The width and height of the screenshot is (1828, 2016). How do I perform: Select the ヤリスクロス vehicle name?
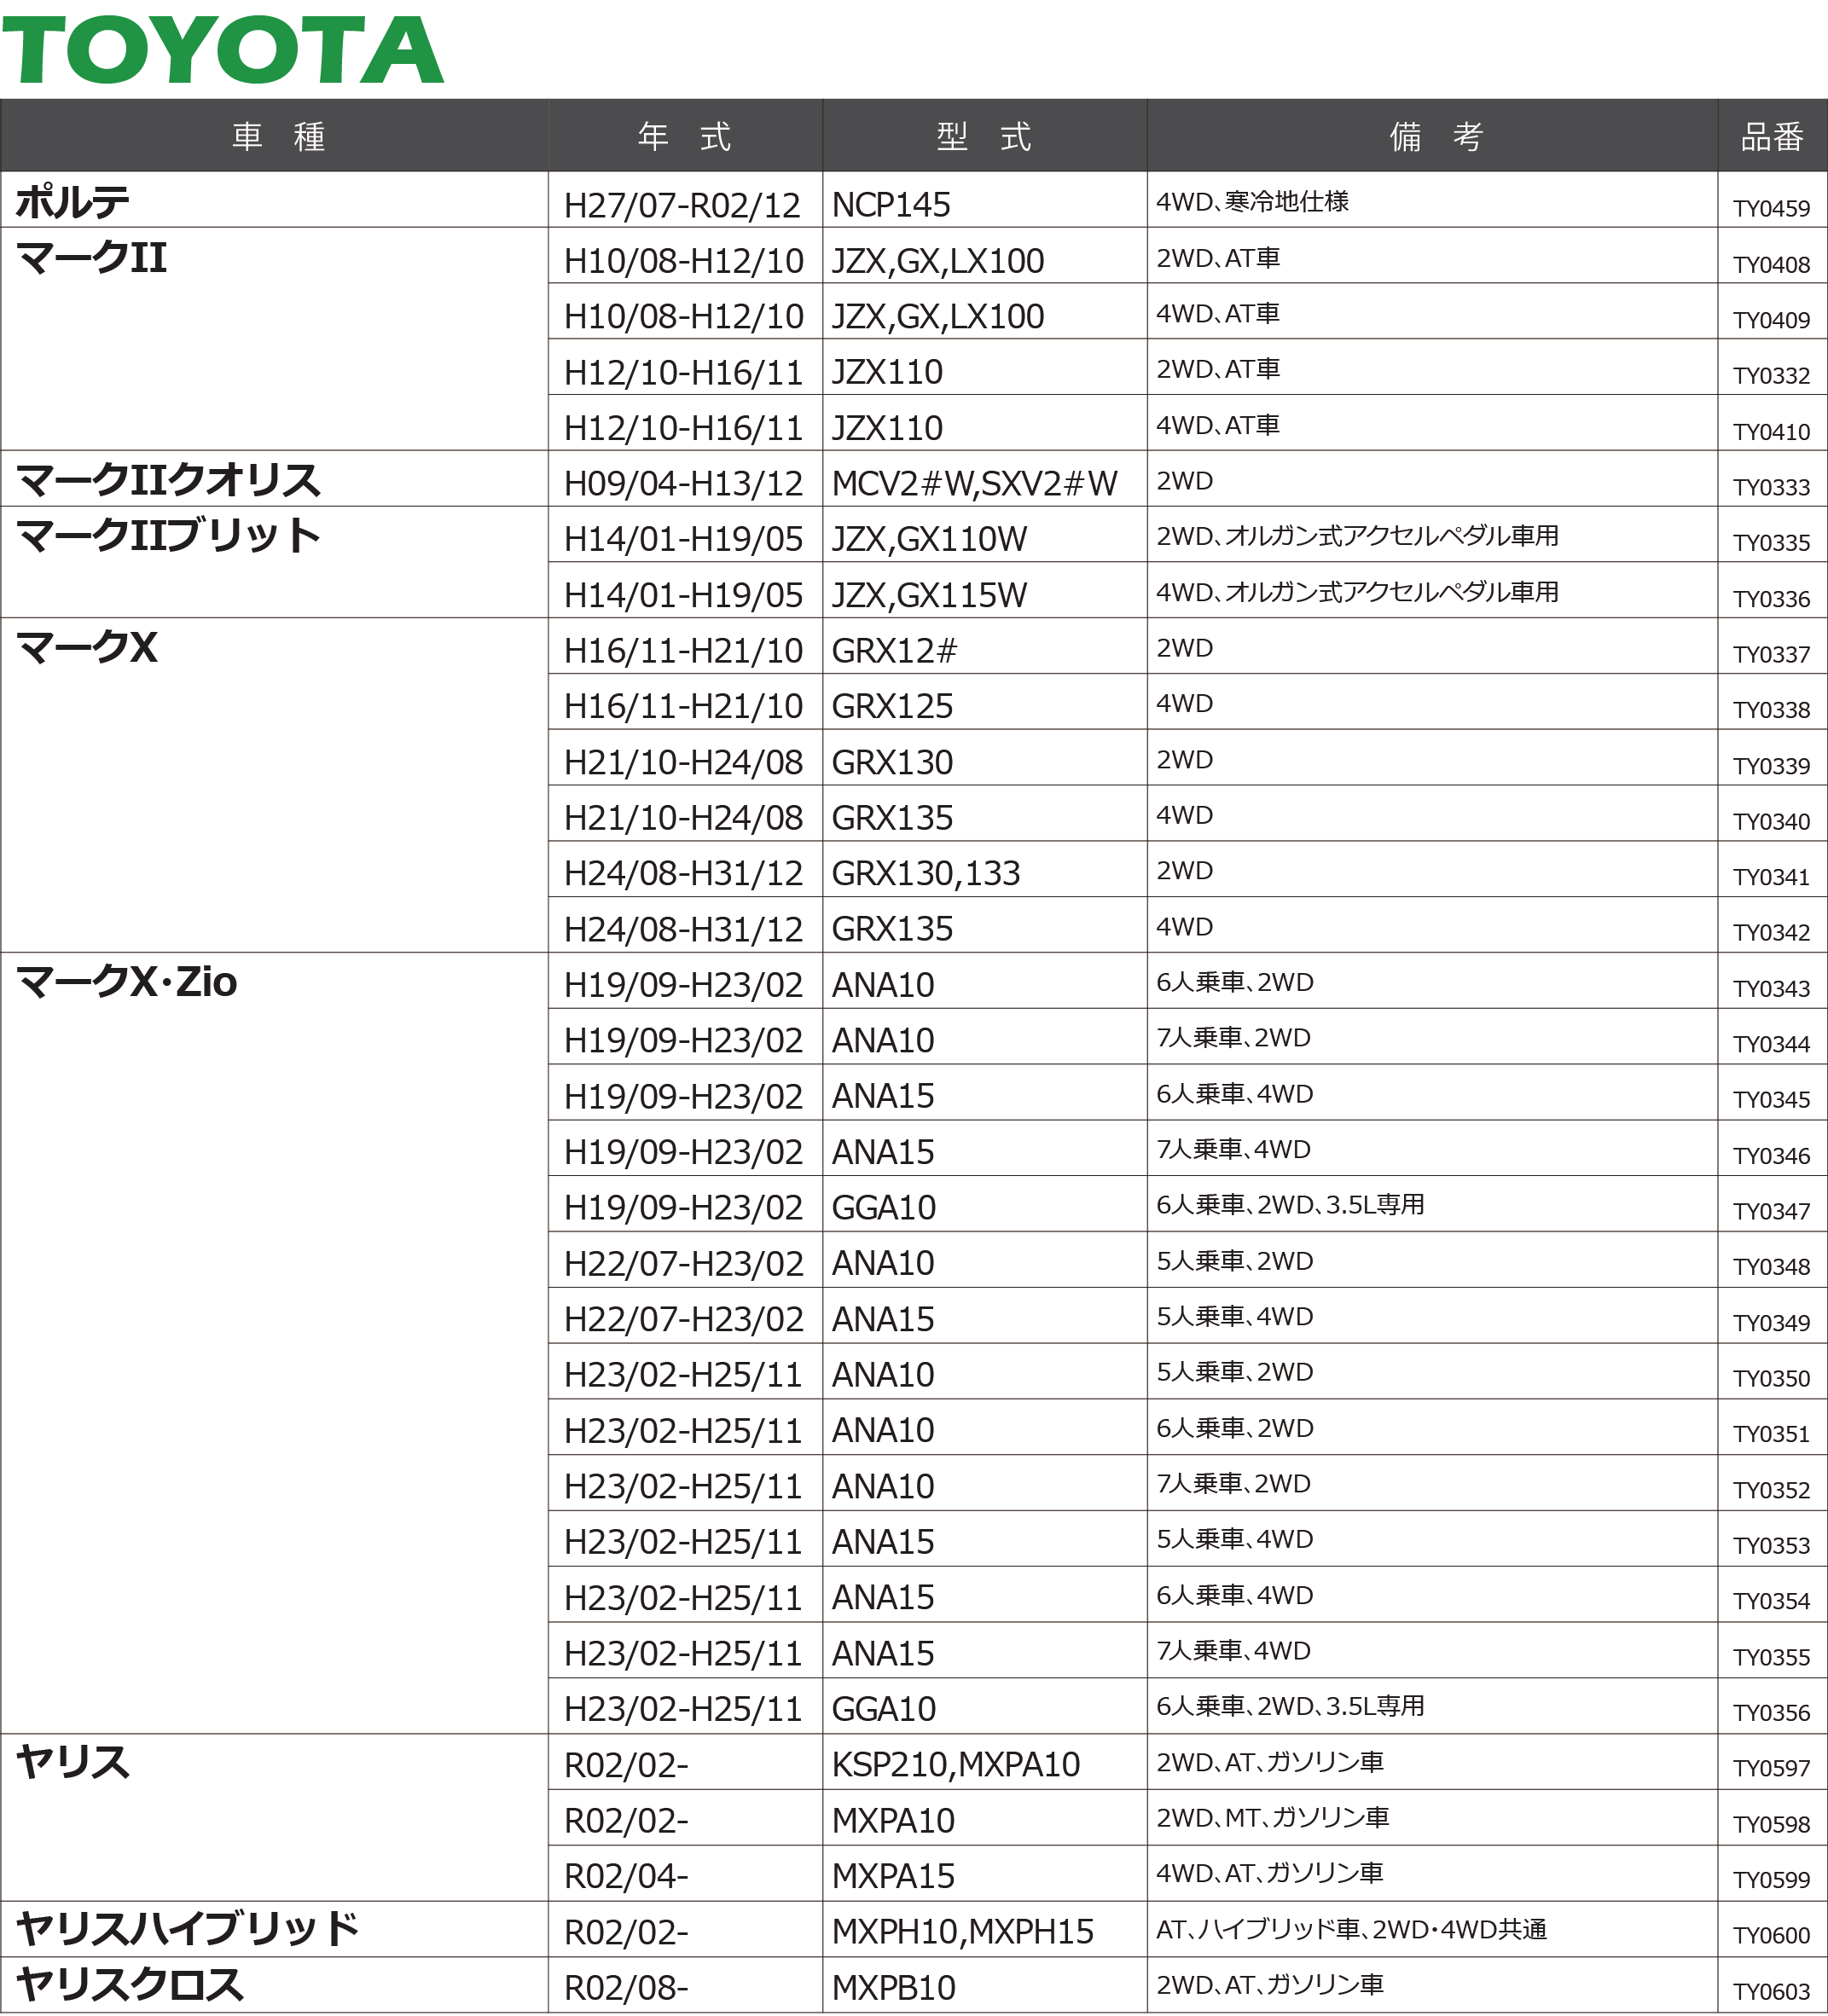(130, 1984)
